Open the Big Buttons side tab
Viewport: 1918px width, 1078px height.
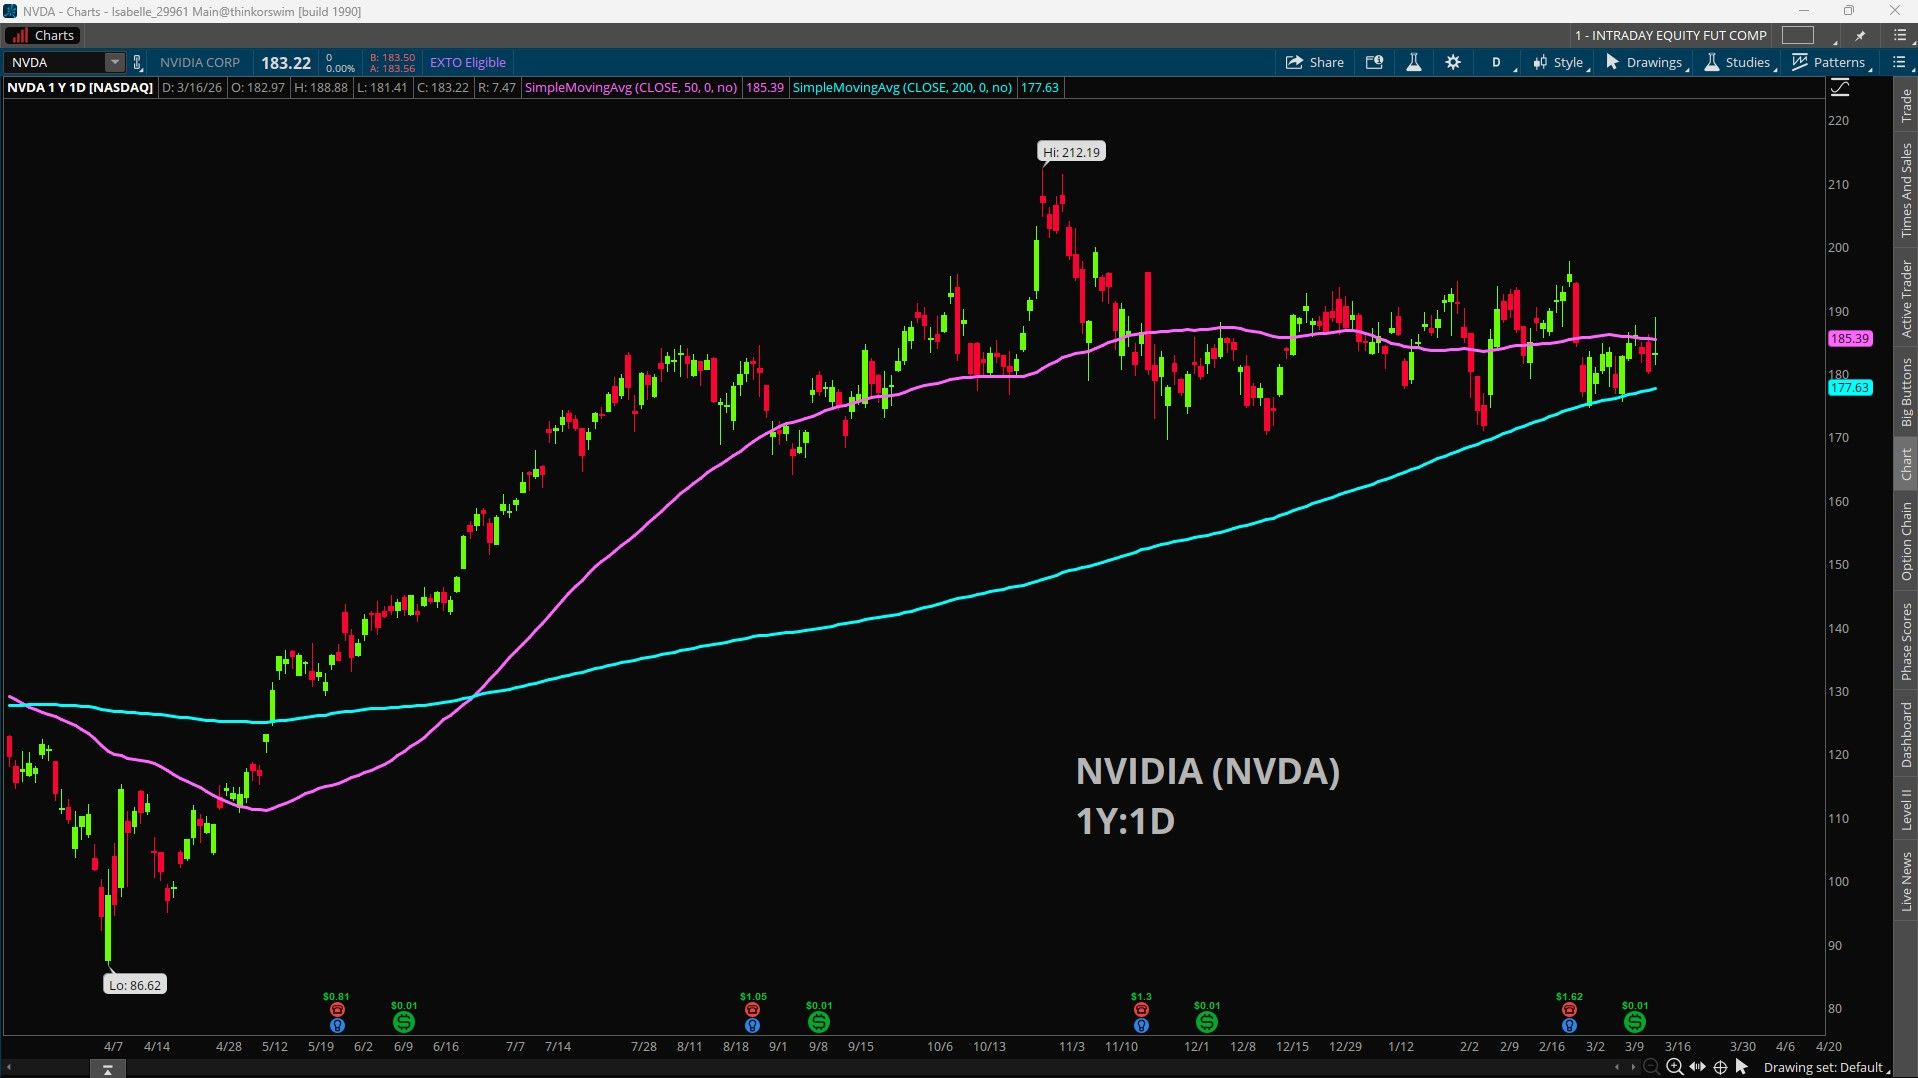click(x=1907, y=392)
